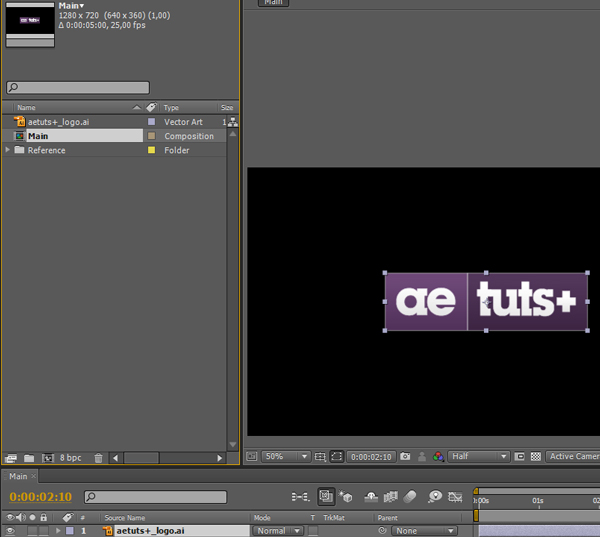The width and height of the screenshot is (600, 537).
Task: Open the Composition Mini-Flowchart icon
Action: (300, 497)
